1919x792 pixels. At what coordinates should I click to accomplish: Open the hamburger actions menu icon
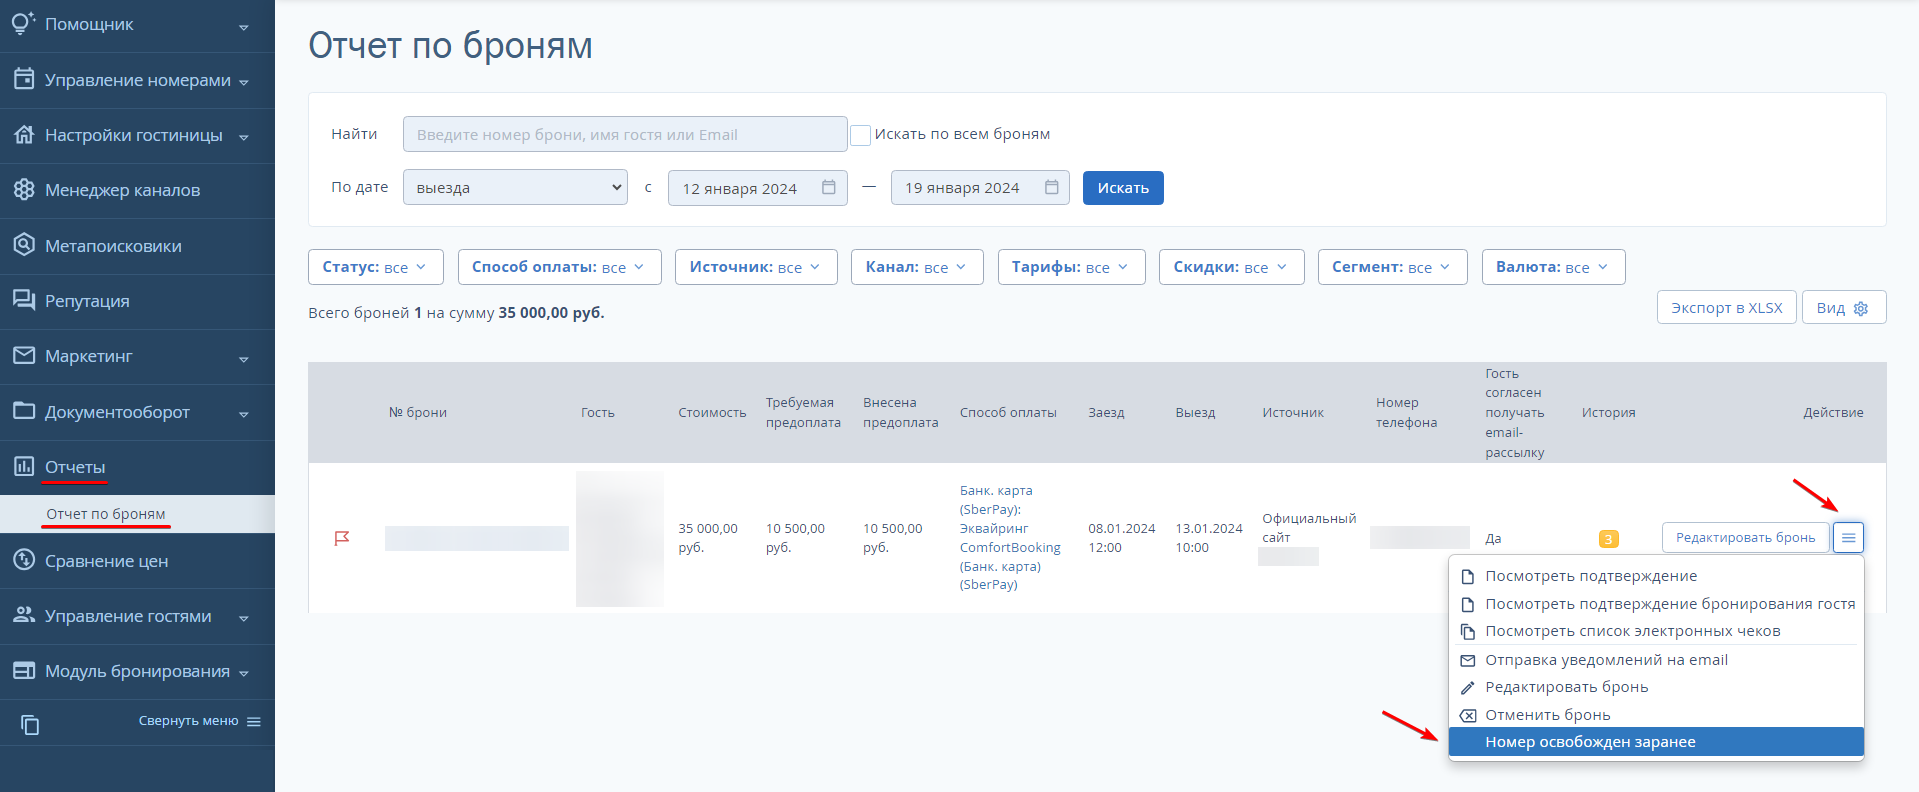[1848, 538]
